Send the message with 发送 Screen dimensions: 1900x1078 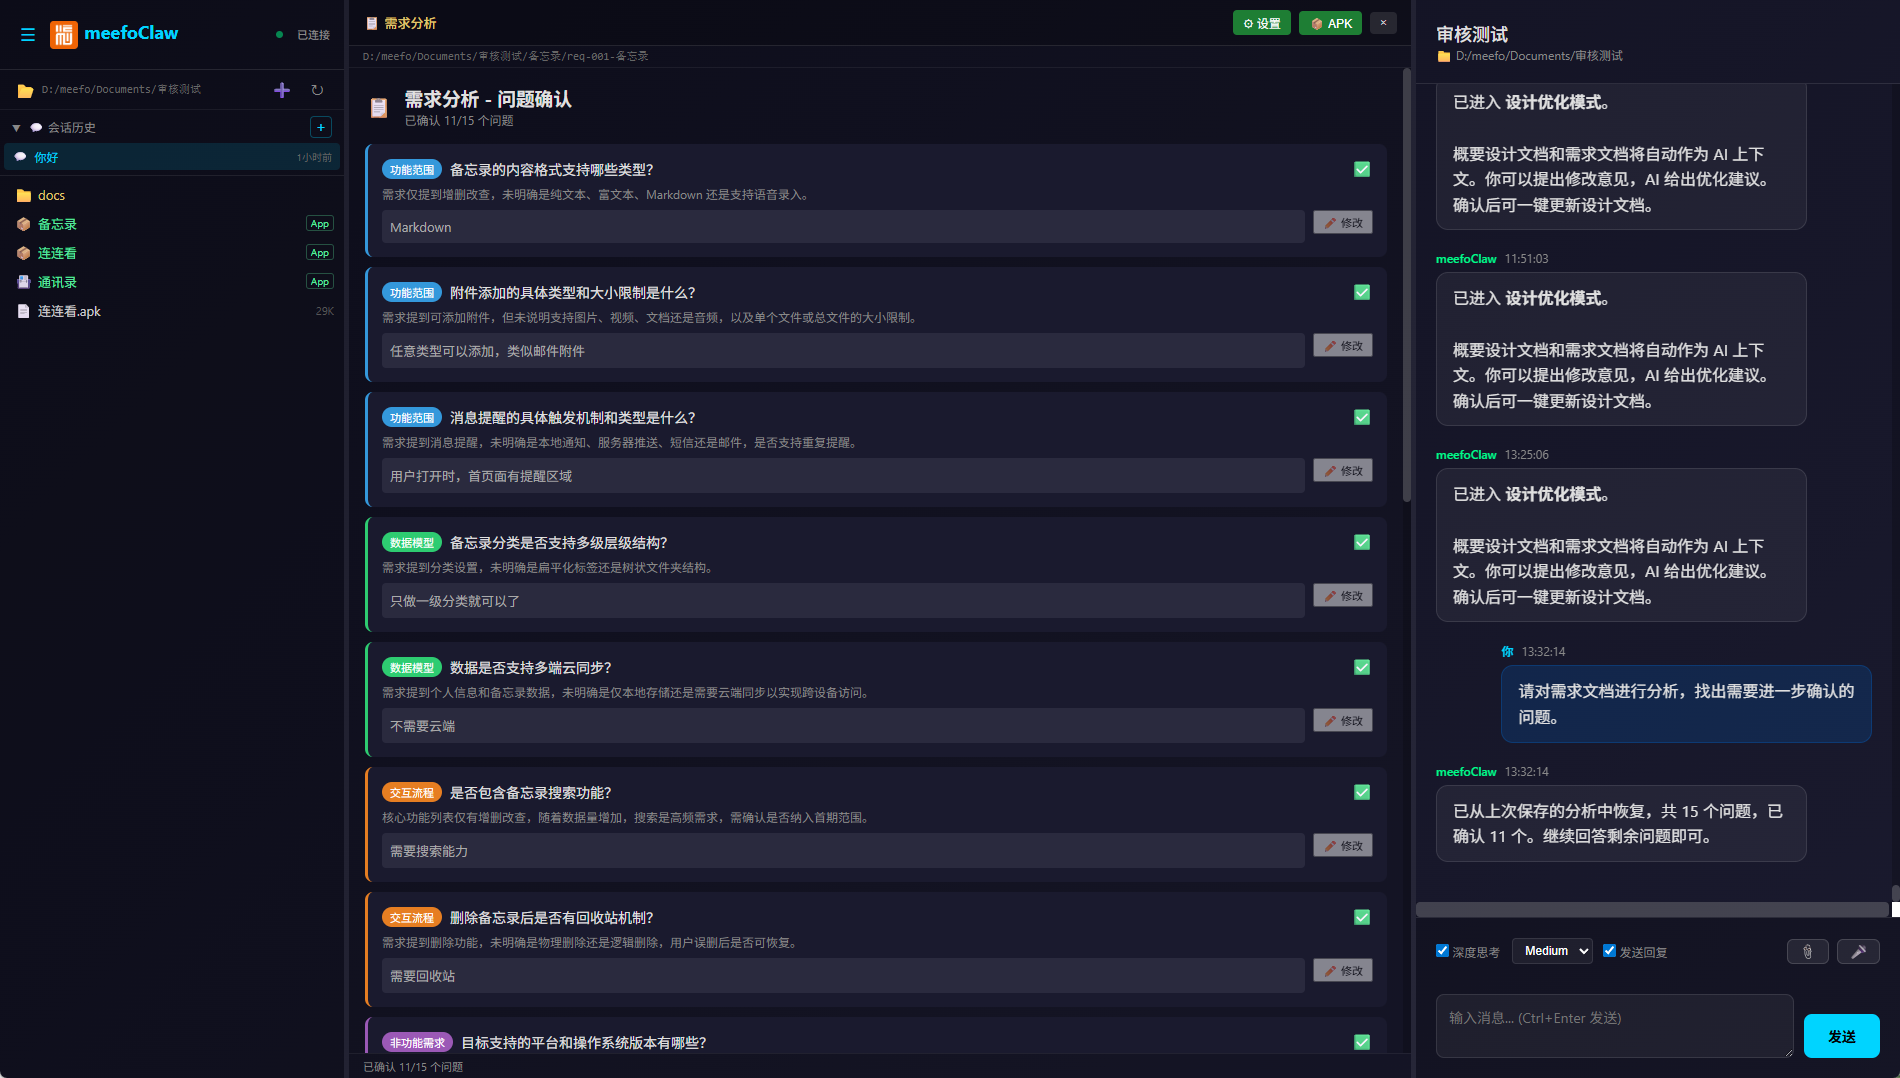click(x=1842, y=1036)
